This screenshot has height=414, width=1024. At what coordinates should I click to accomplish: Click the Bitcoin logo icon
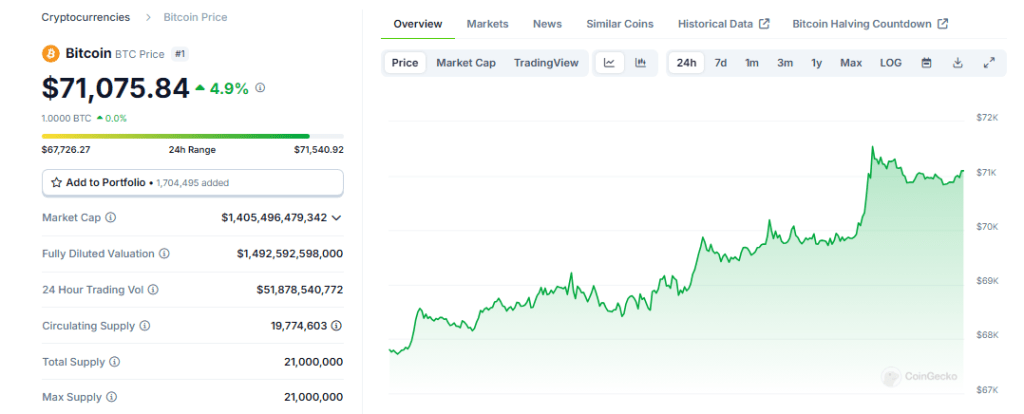[x=50, y=53]
